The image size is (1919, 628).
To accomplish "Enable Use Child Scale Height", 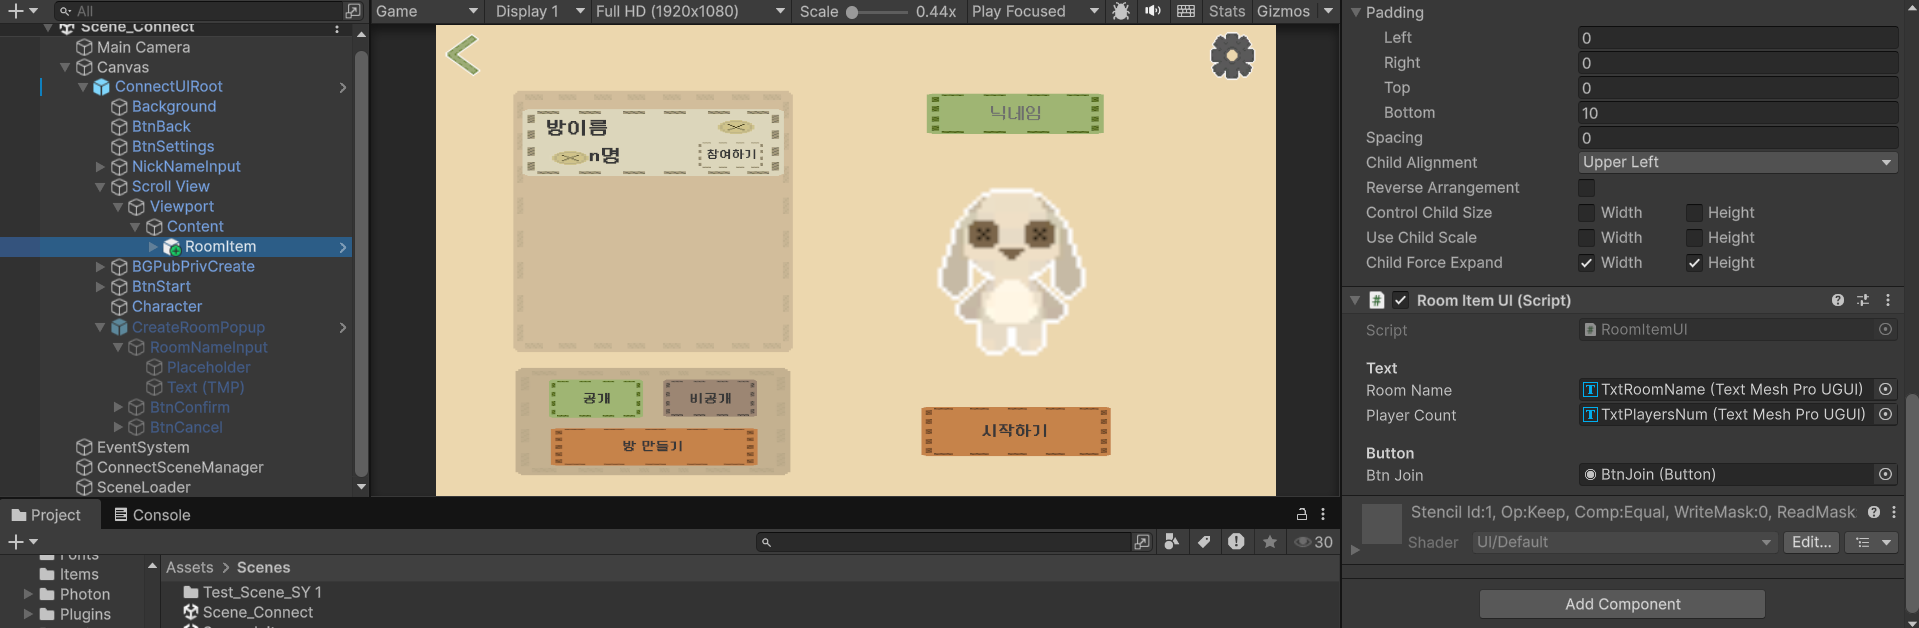I will [x=1694, y=237].
